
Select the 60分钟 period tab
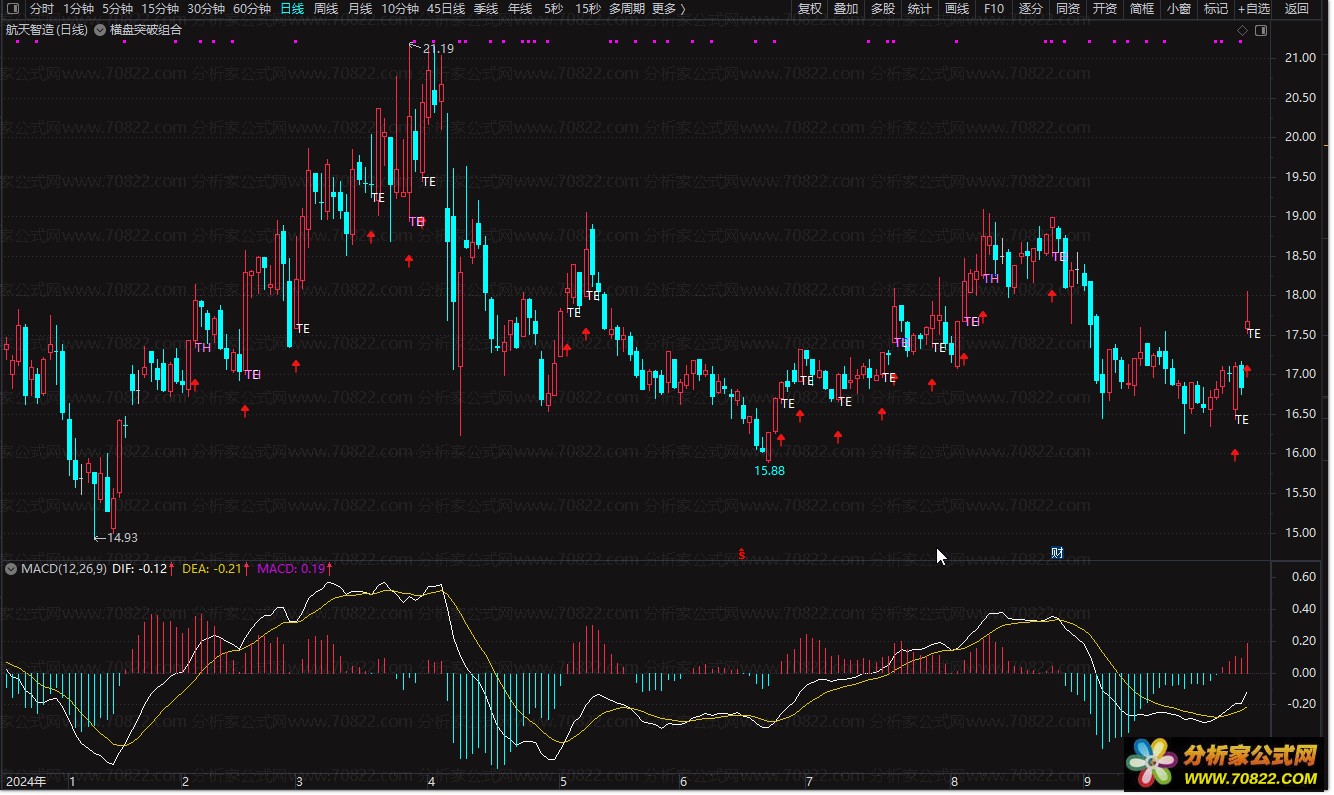(251, 9)
